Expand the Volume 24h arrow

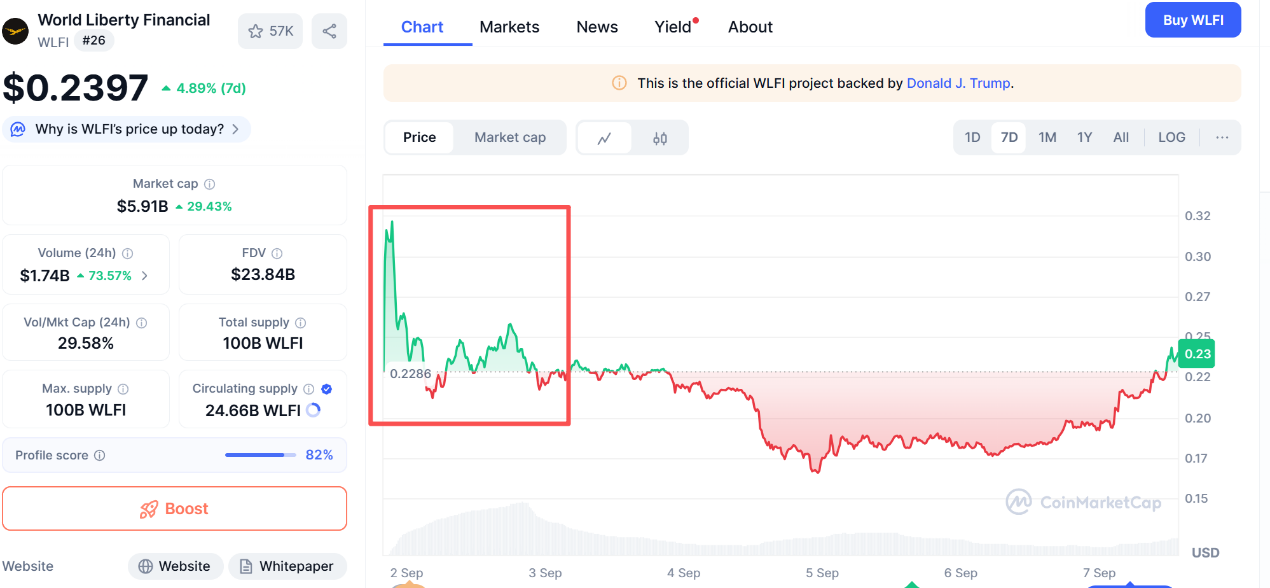point(145,276)
